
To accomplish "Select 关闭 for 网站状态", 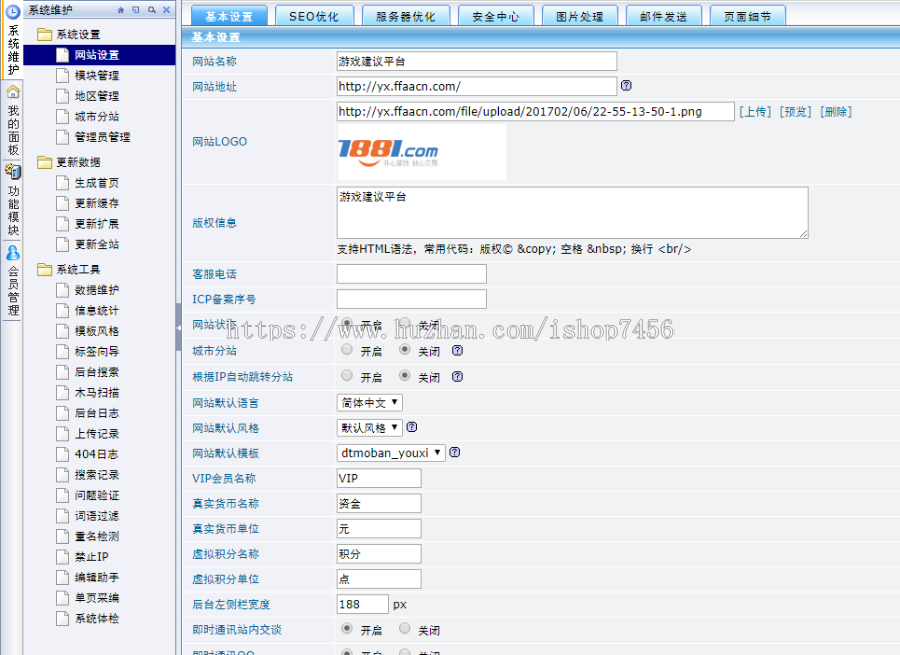I will pos(405,323).
